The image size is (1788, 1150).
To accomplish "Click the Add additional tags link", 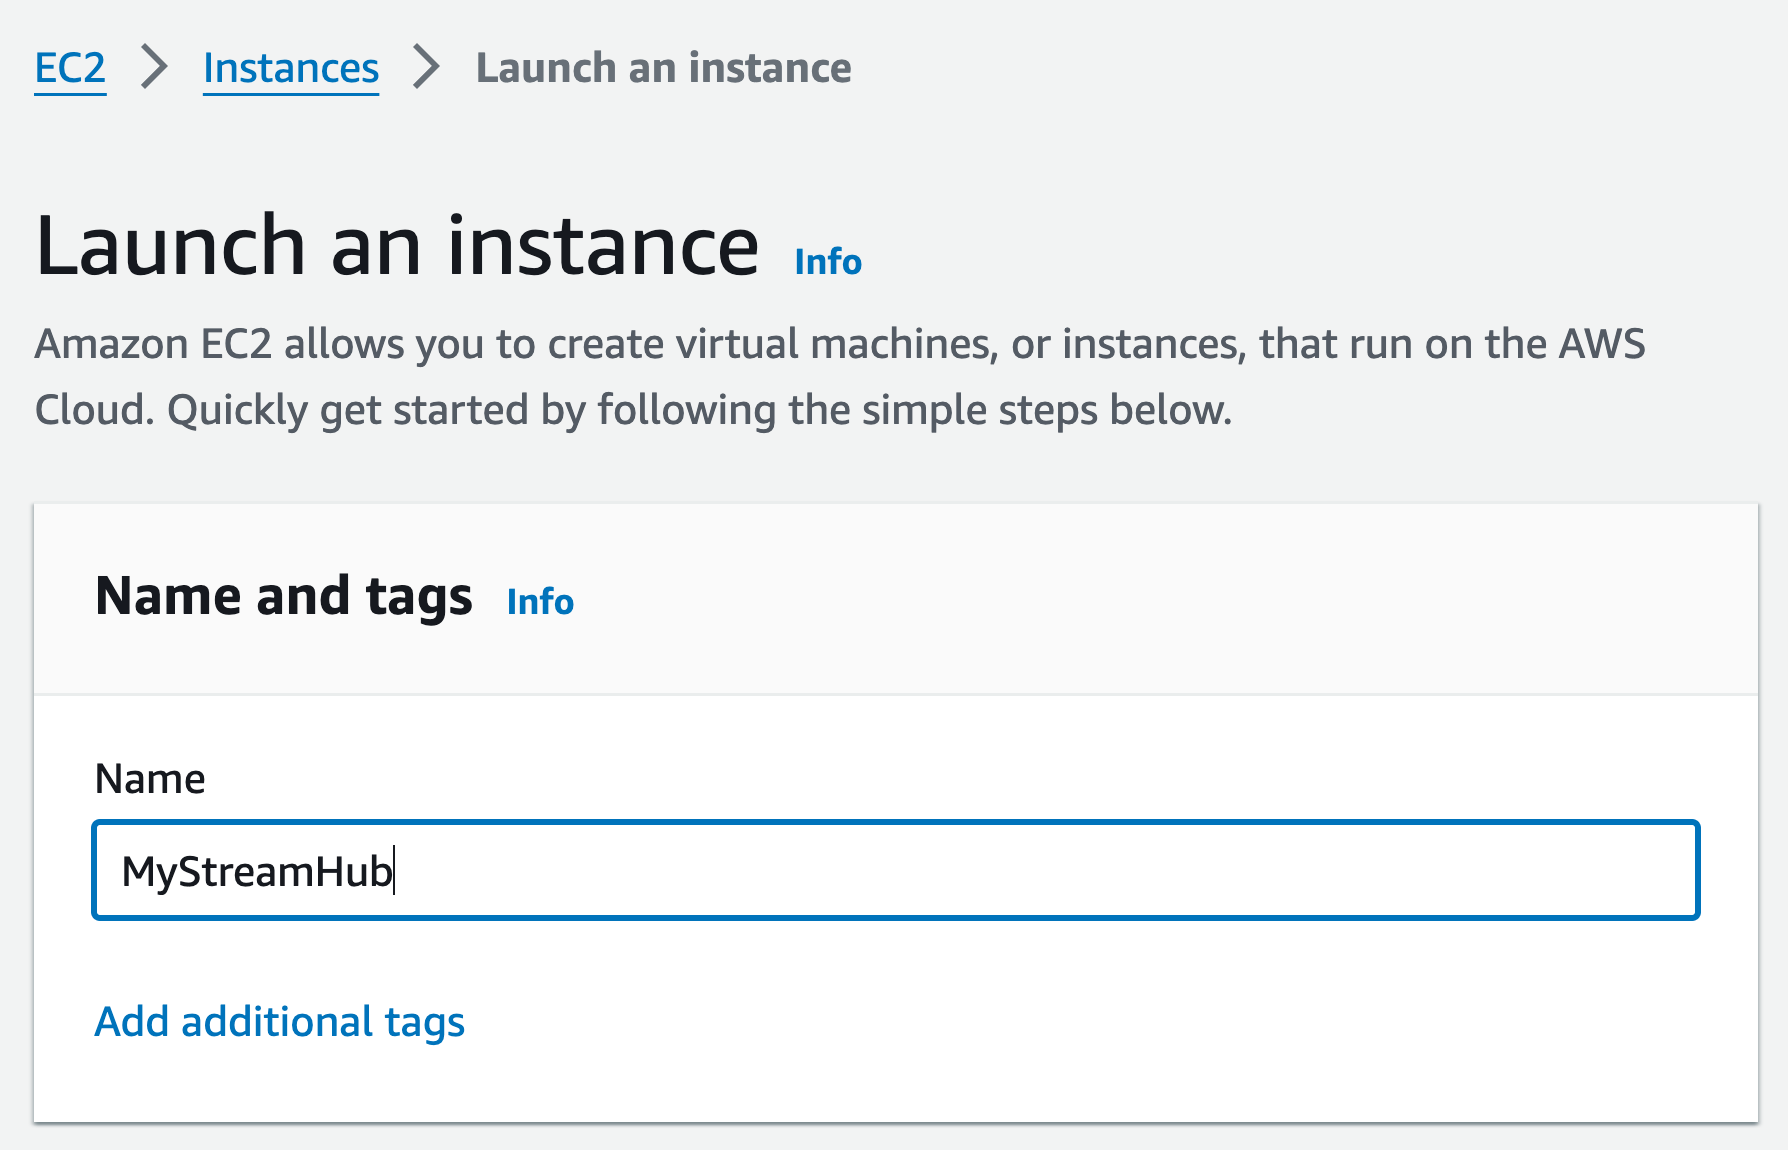I will [280, 1022].
